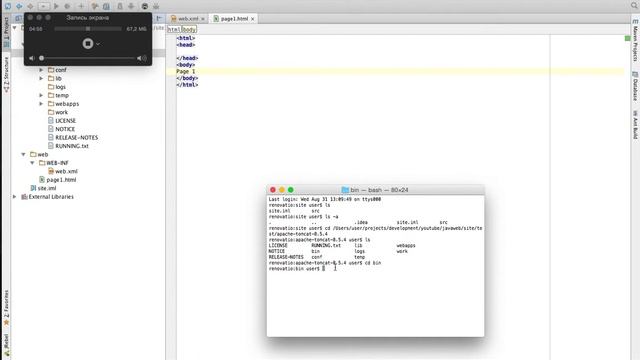Select the RELEASE-NOTES file
This screenshot has width=640, height=360.
click(x=73, y=138)
